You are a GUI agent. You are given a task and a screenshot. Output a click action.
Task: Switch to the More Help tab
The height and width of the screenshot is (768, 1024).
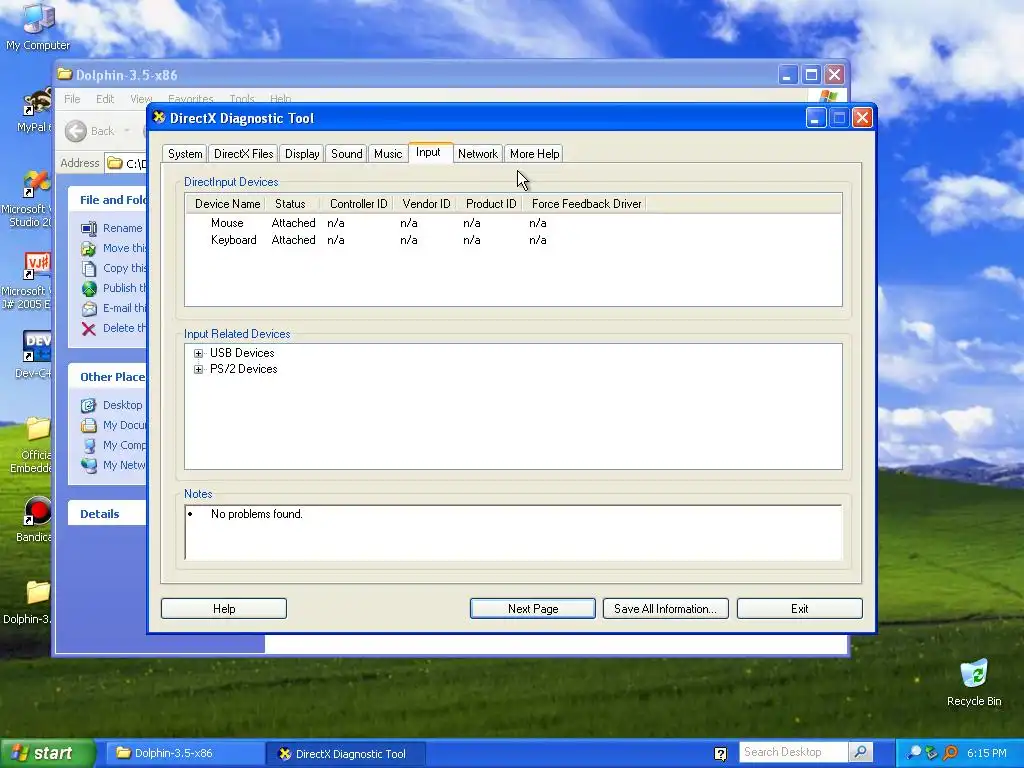(x=534, y=154)
